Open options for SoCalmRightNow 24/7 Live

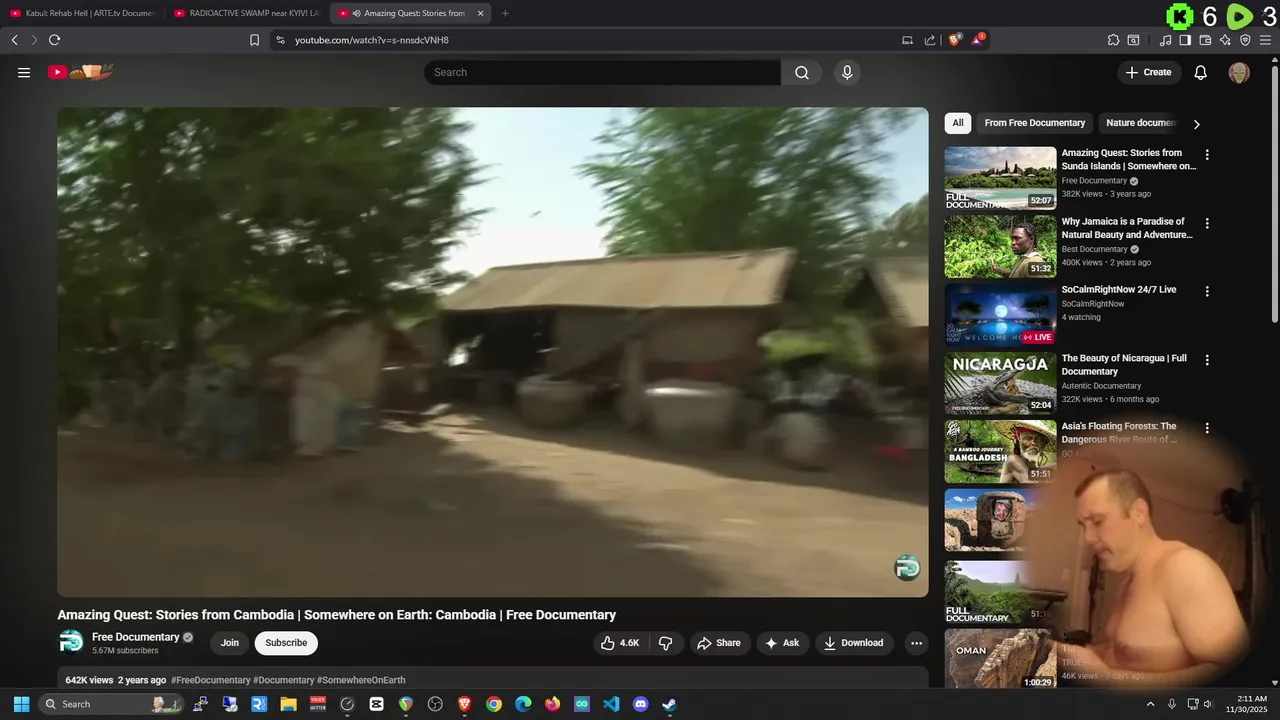1207,291
